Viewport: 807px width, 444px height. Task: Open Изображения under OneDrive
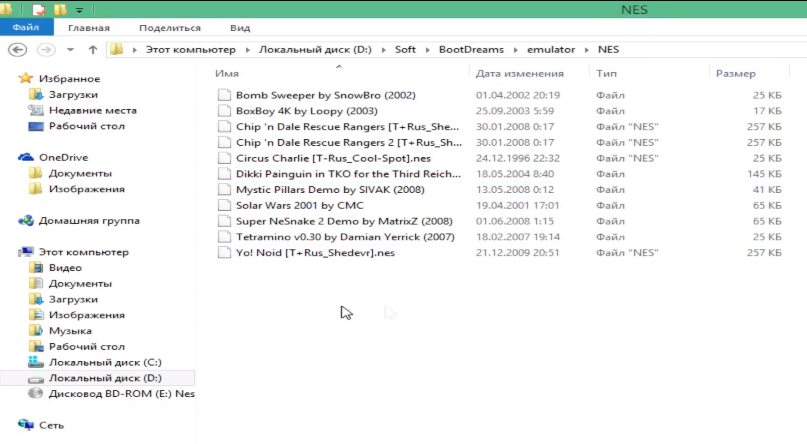[x=86, y=189]
